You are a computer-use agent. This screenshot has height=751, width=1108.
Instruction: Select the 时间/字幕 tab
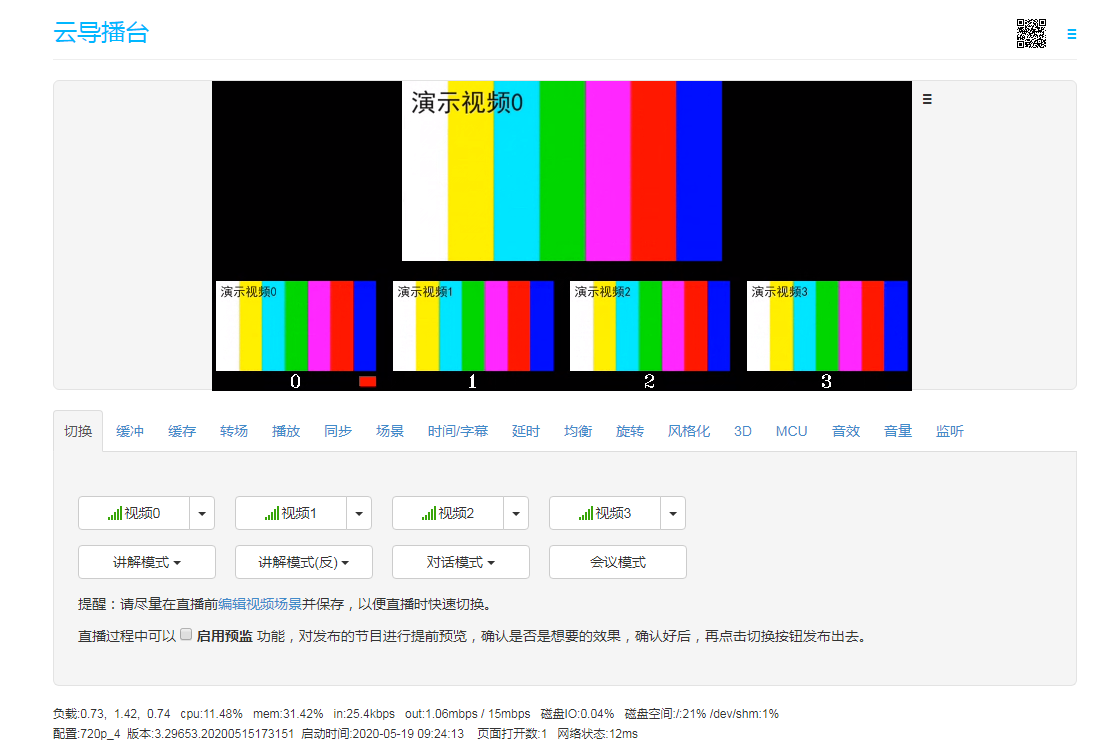click(458, 431)
